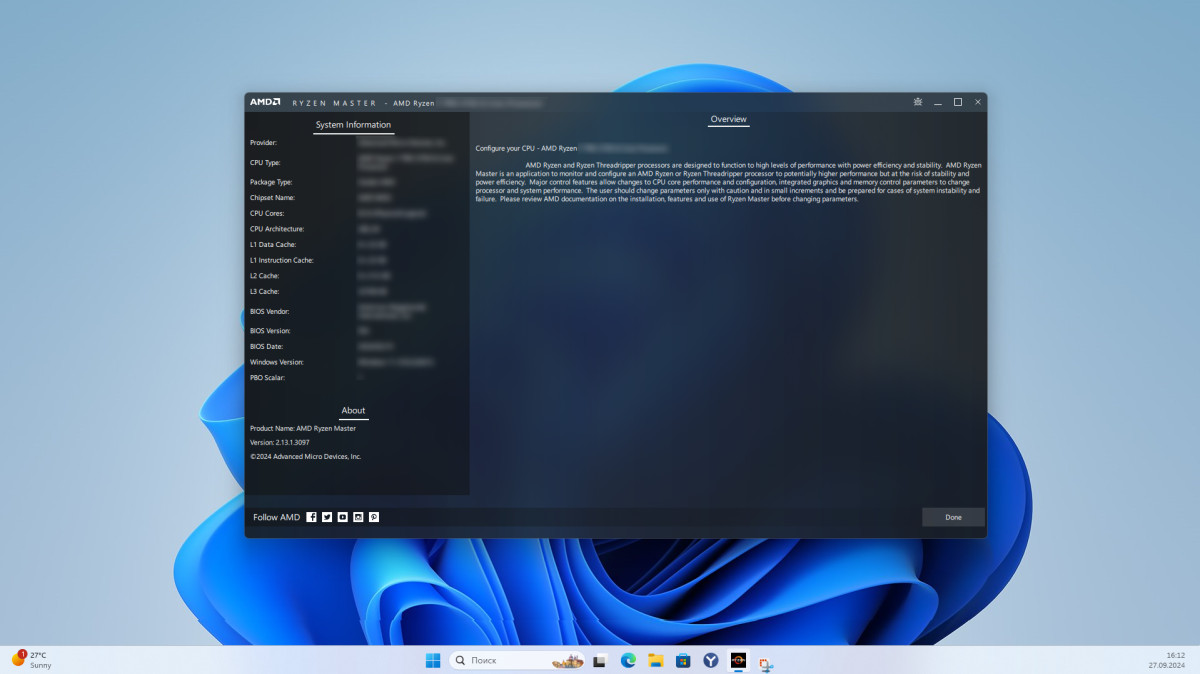This screenshot has width=1200, height=674.
Task: Launch Microsoft Edge from taskbar
Action: [628, 660]
